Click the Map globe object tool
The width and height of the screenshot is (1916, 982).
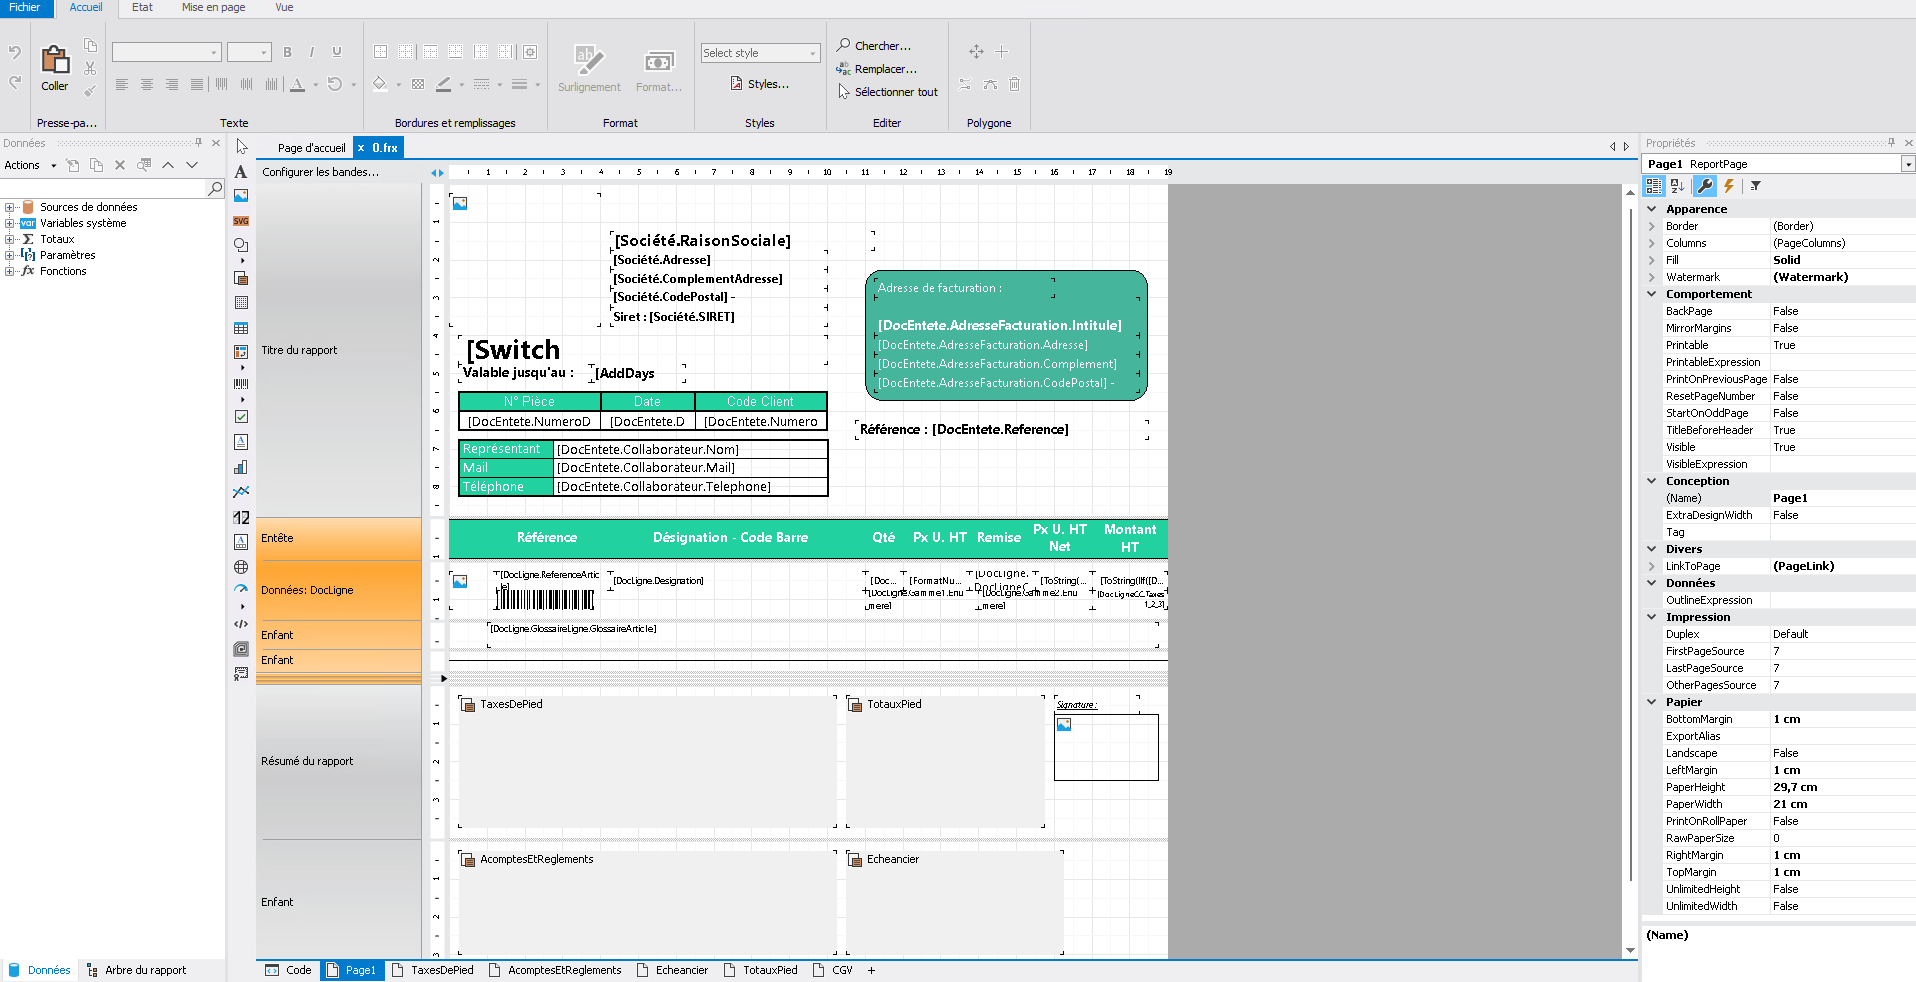pos(241,567)
